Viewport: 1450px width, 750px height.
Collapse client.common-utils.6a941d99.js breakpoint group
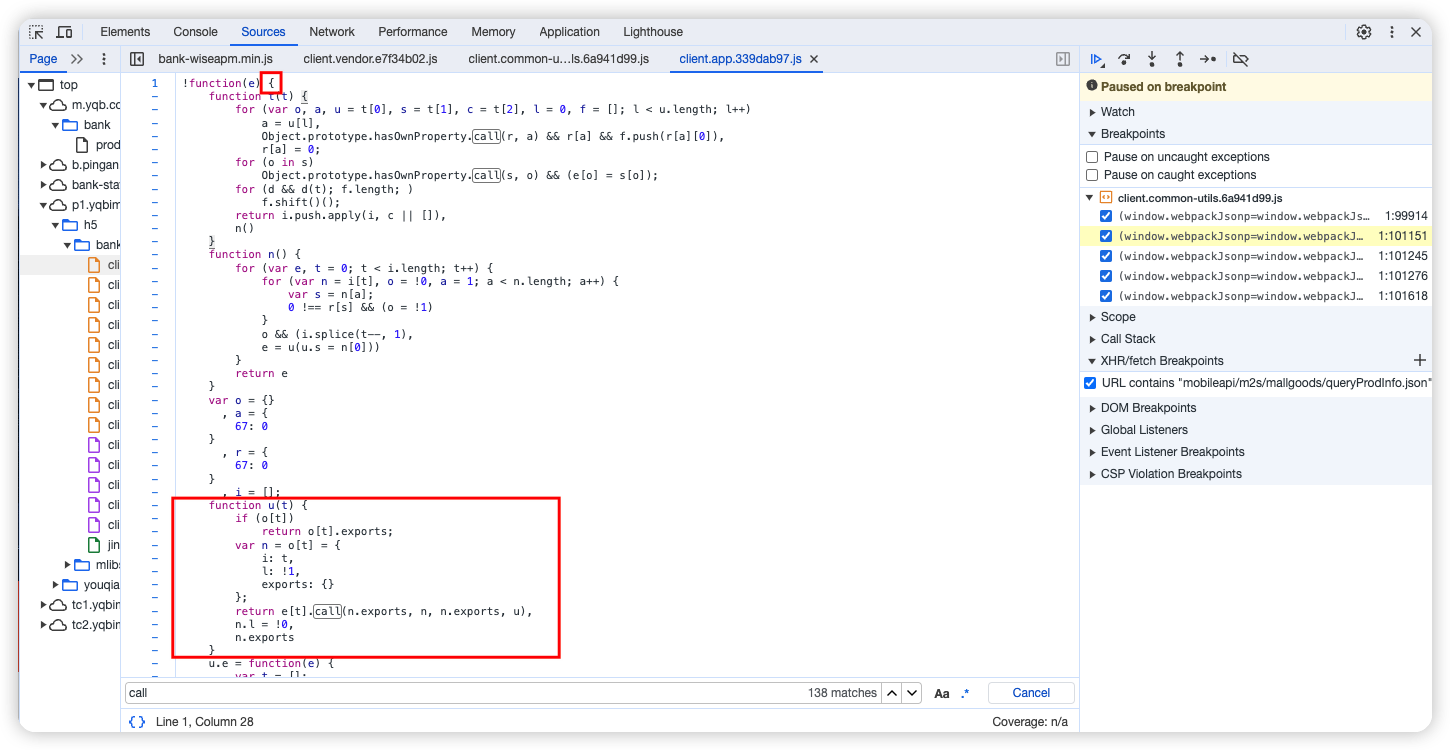pyautogui.click(x=1090, y=198)
